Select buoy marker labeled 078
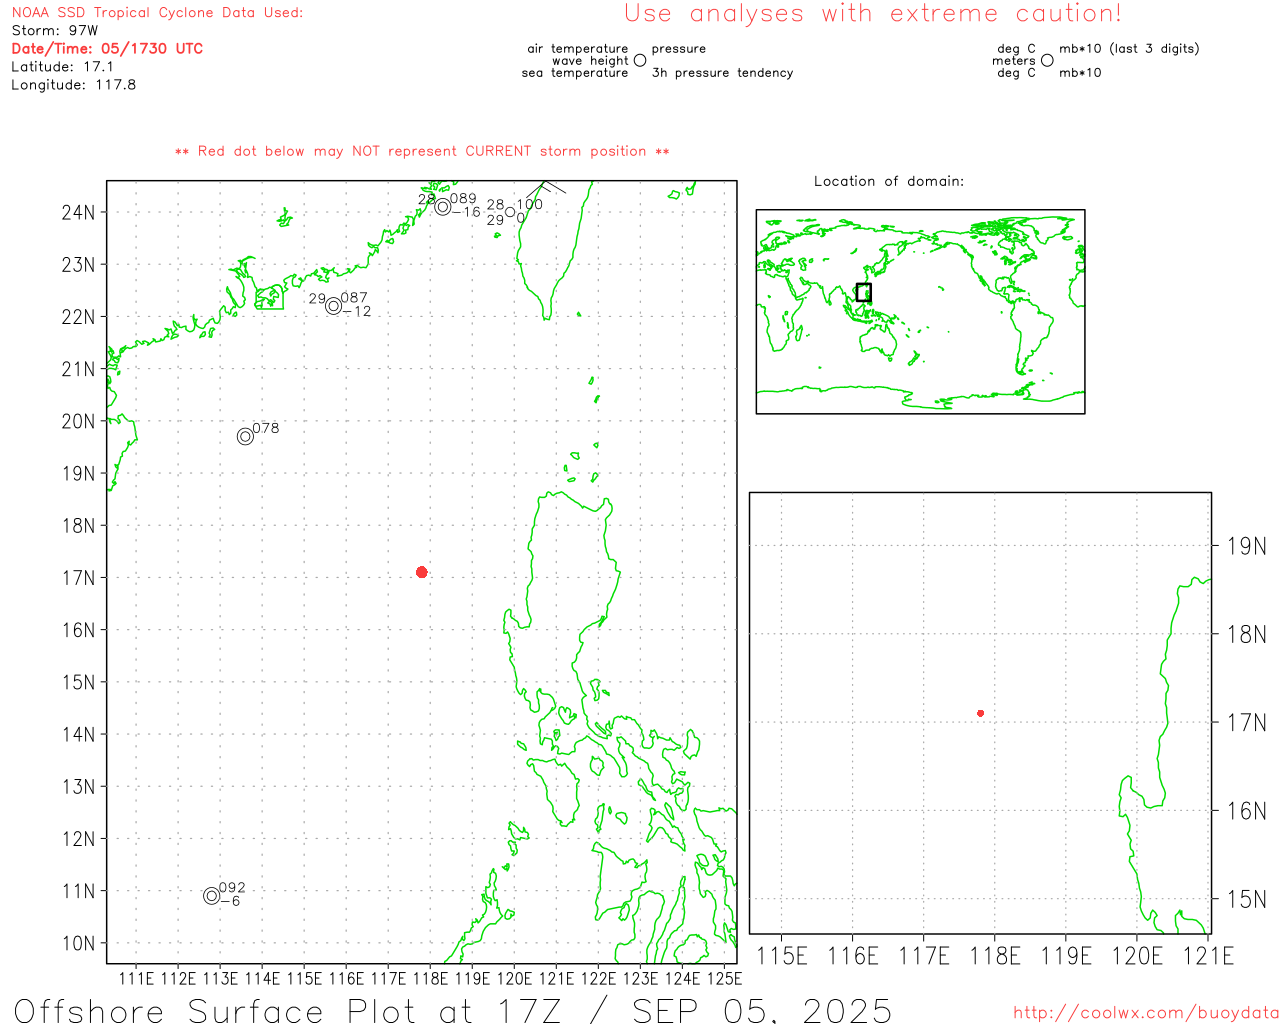The image size is (1280, 1024). coord(245,436)
